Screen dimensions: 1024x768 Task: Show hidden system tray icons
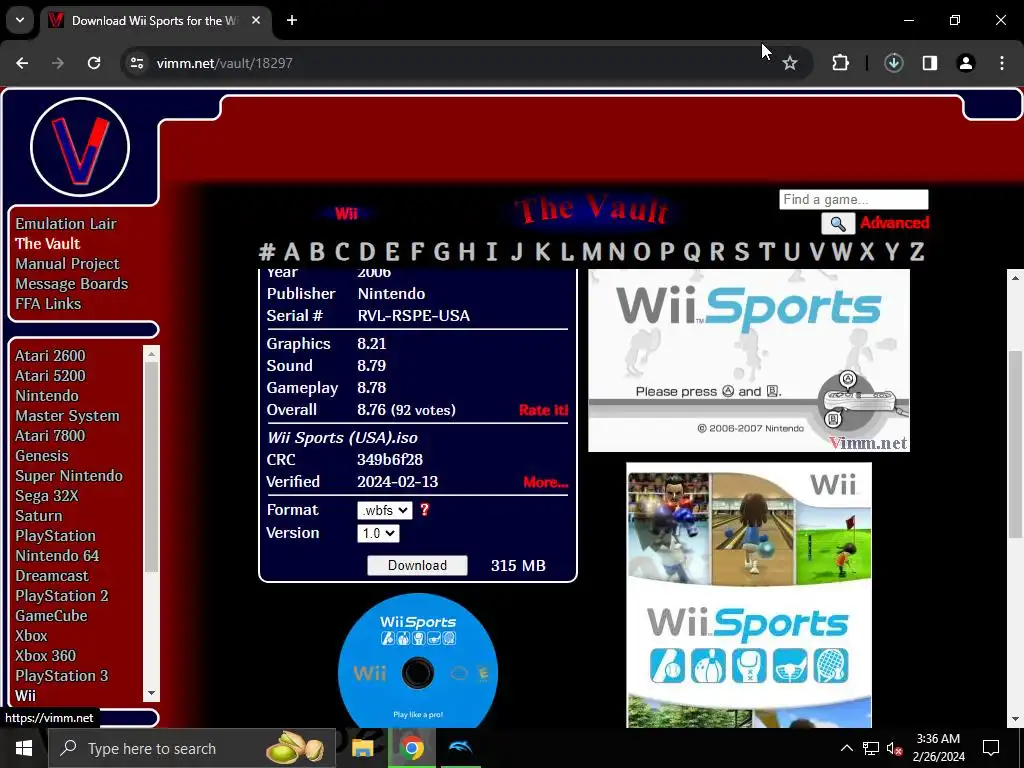coord(846,748)
